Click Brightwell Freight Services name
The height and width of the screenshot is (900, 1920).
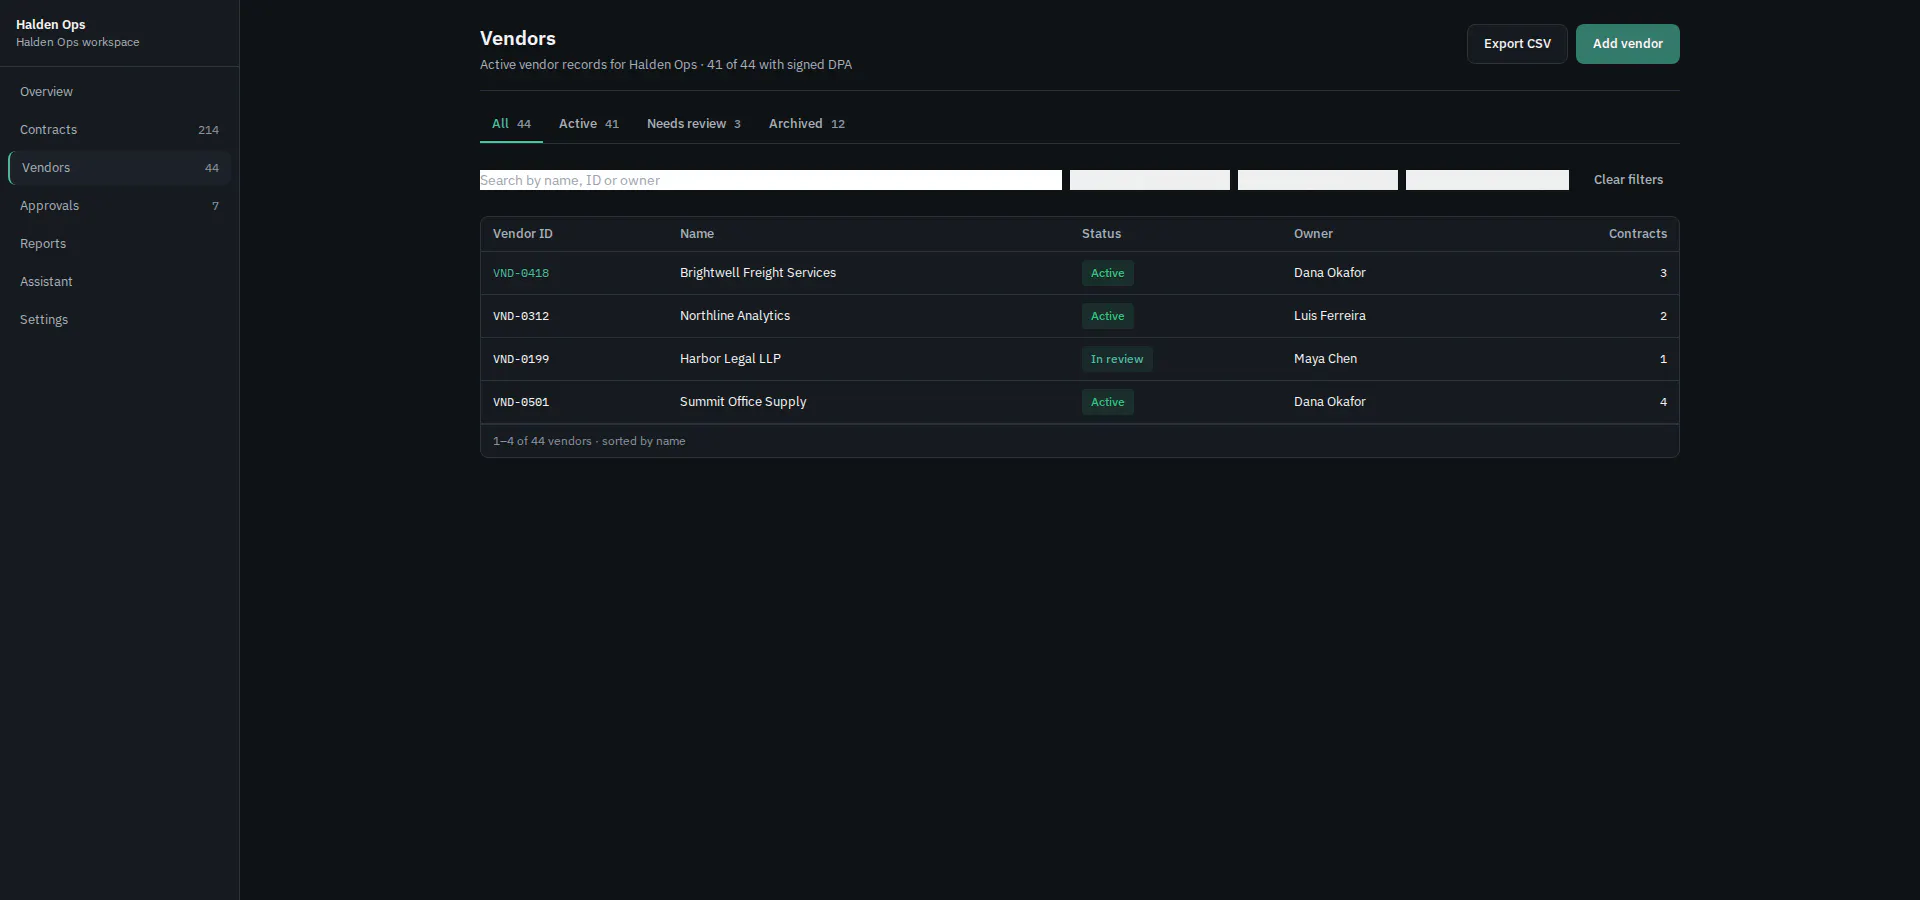pyautogui.click(x=758, y=273)
